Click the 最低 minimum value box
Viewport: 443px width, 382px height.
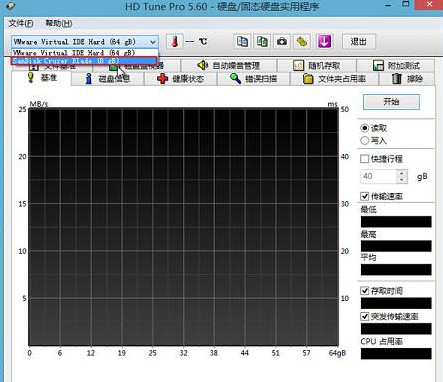(x=396, y=222)
